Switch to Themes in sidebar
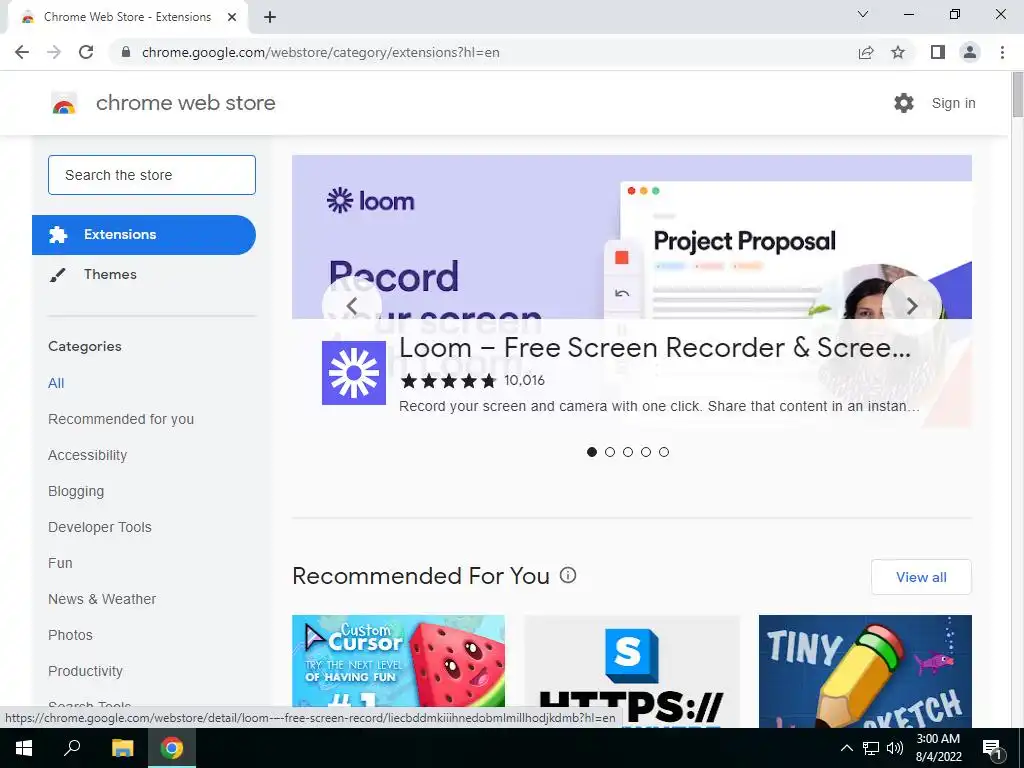This screenshot has height=768, width=1024. 110,274
